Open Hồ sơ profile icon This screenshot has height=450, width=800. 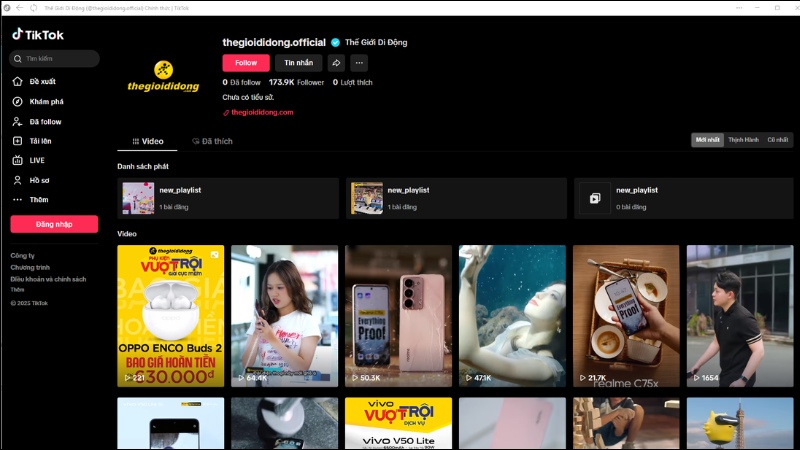click(x=17, y=180)
